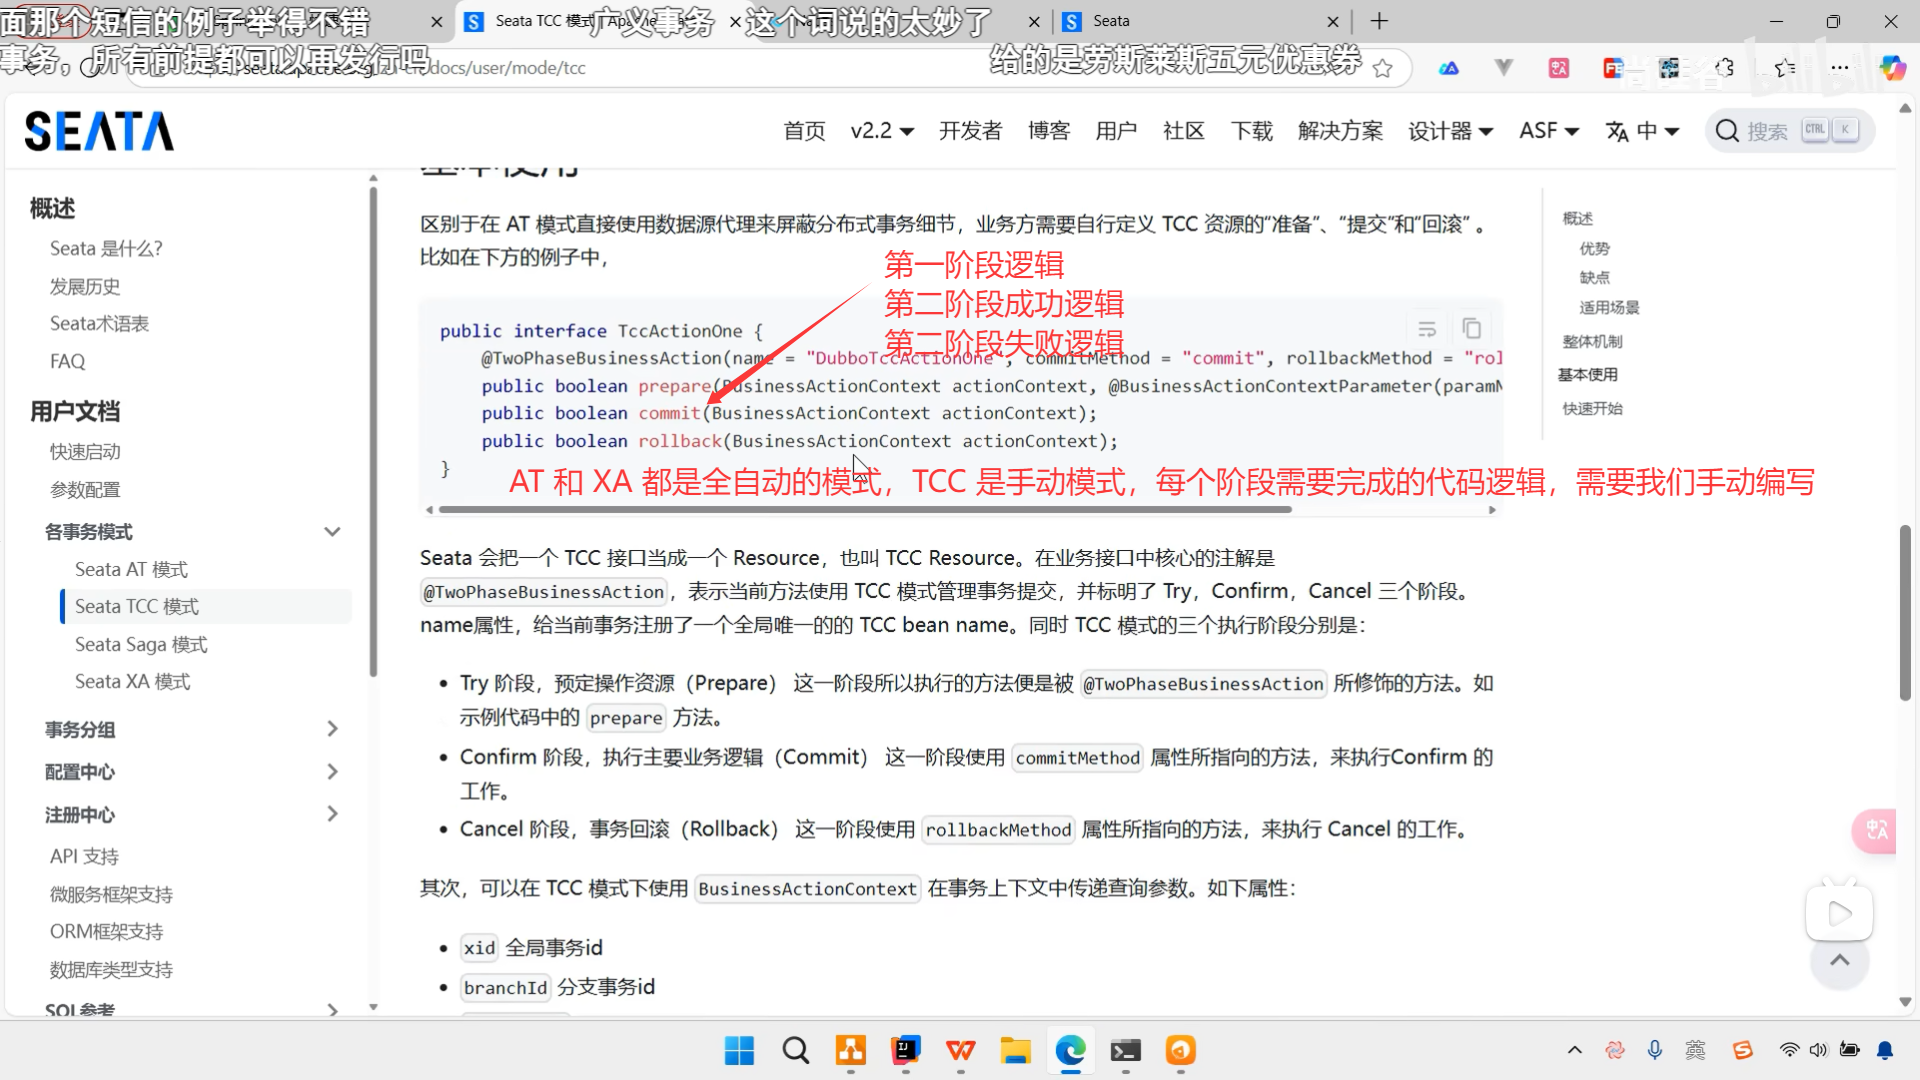
Task: Open File Explorer from the taskbar
Action: click(x=1015, y=1050)
